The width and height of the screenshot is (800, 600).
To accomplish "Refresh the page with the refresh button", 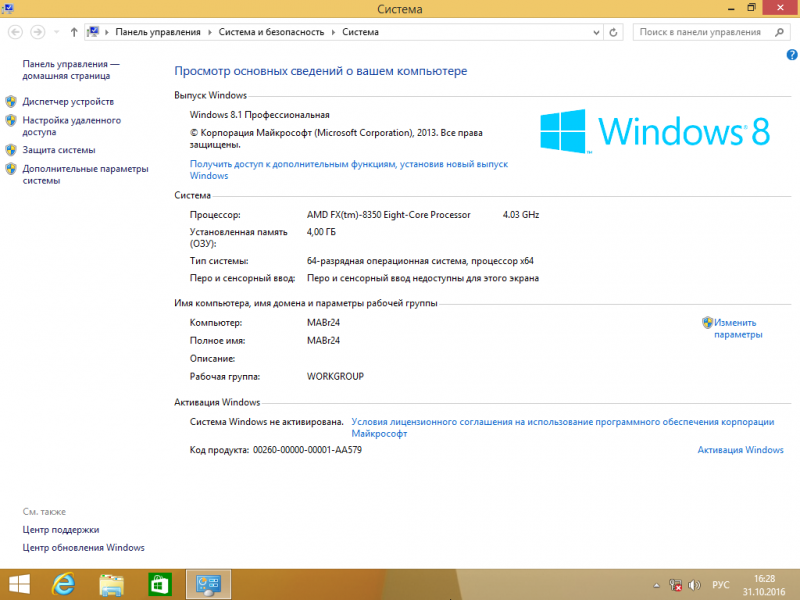I will point(613,32).
